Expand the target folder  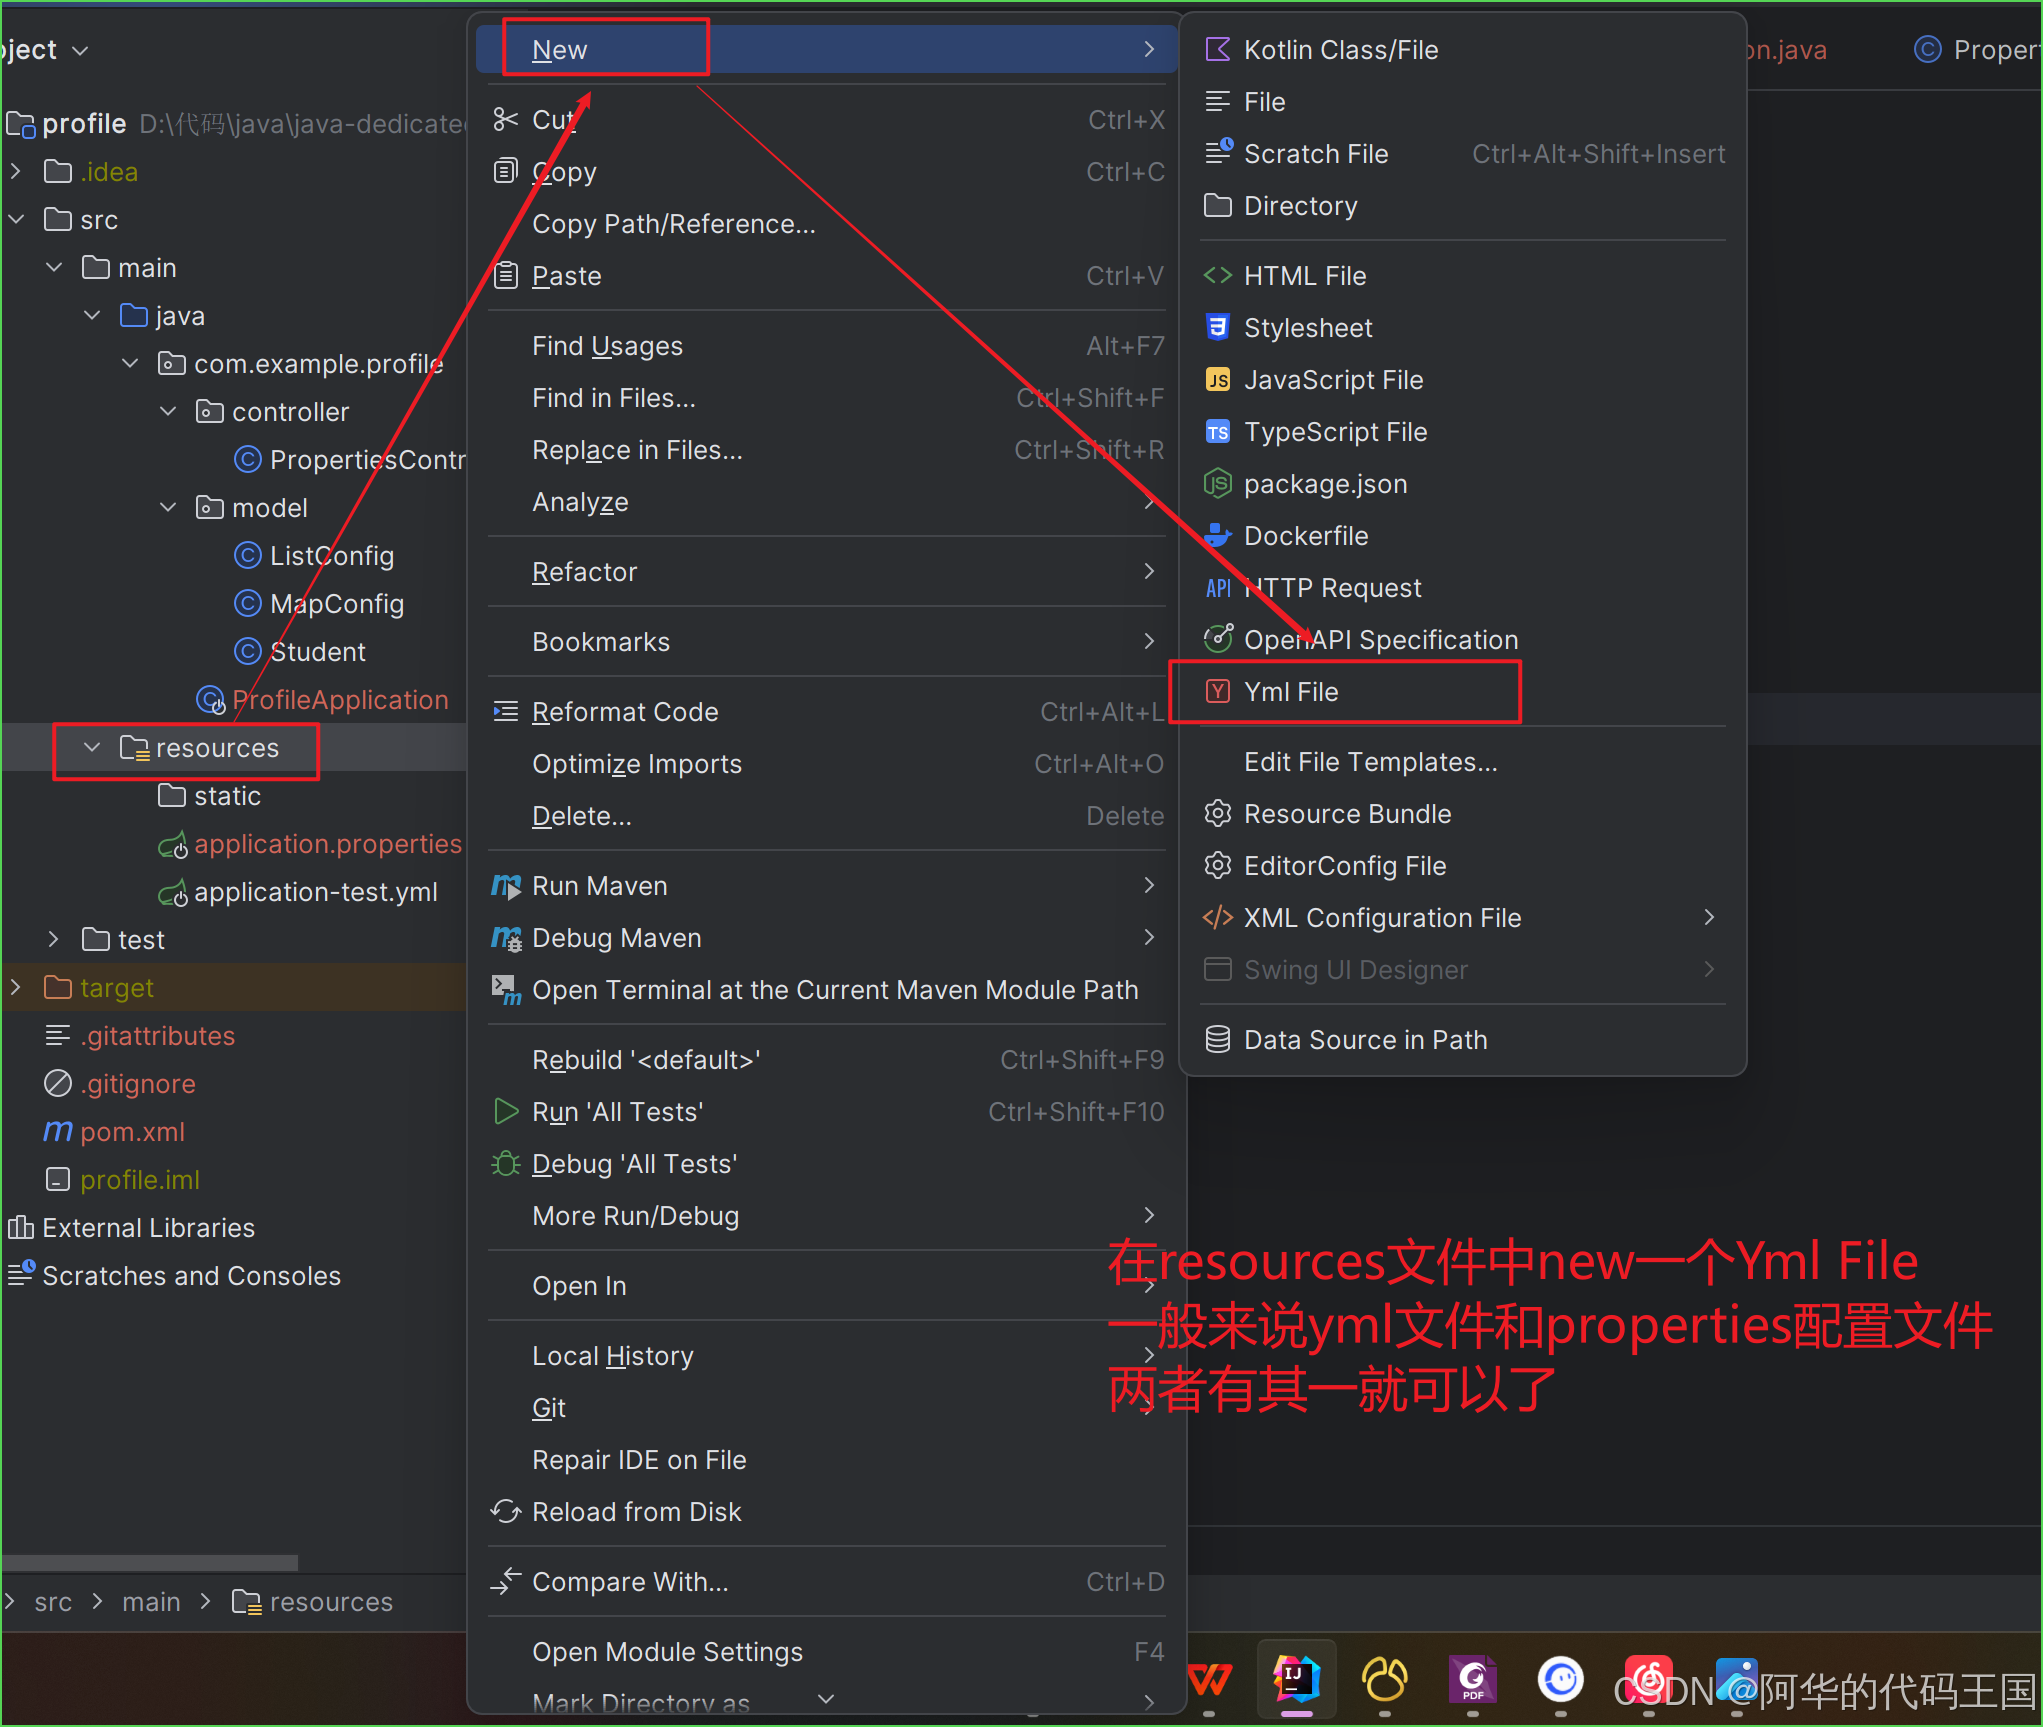(16, 988)
